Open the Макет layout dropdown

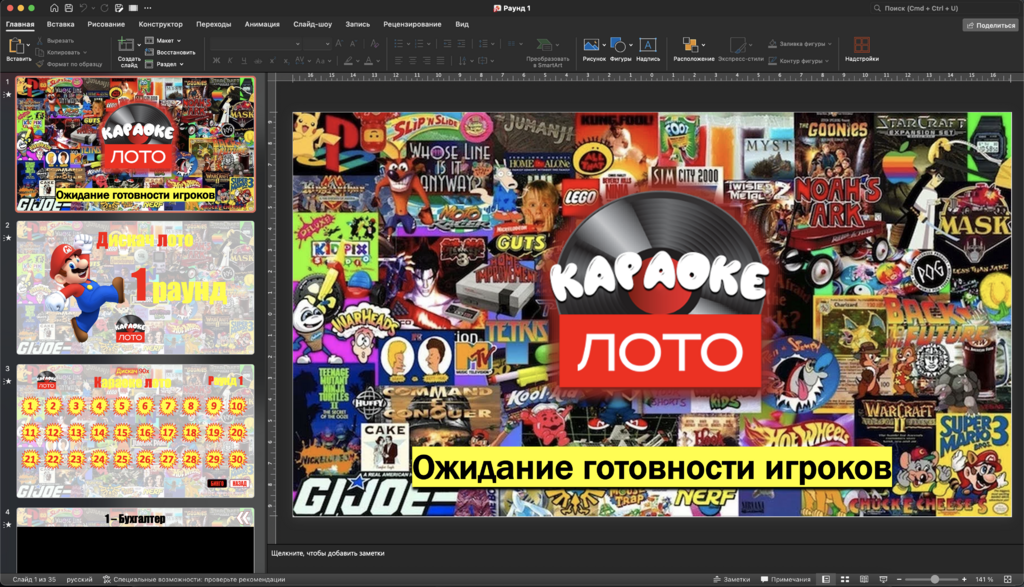(163, 40)
